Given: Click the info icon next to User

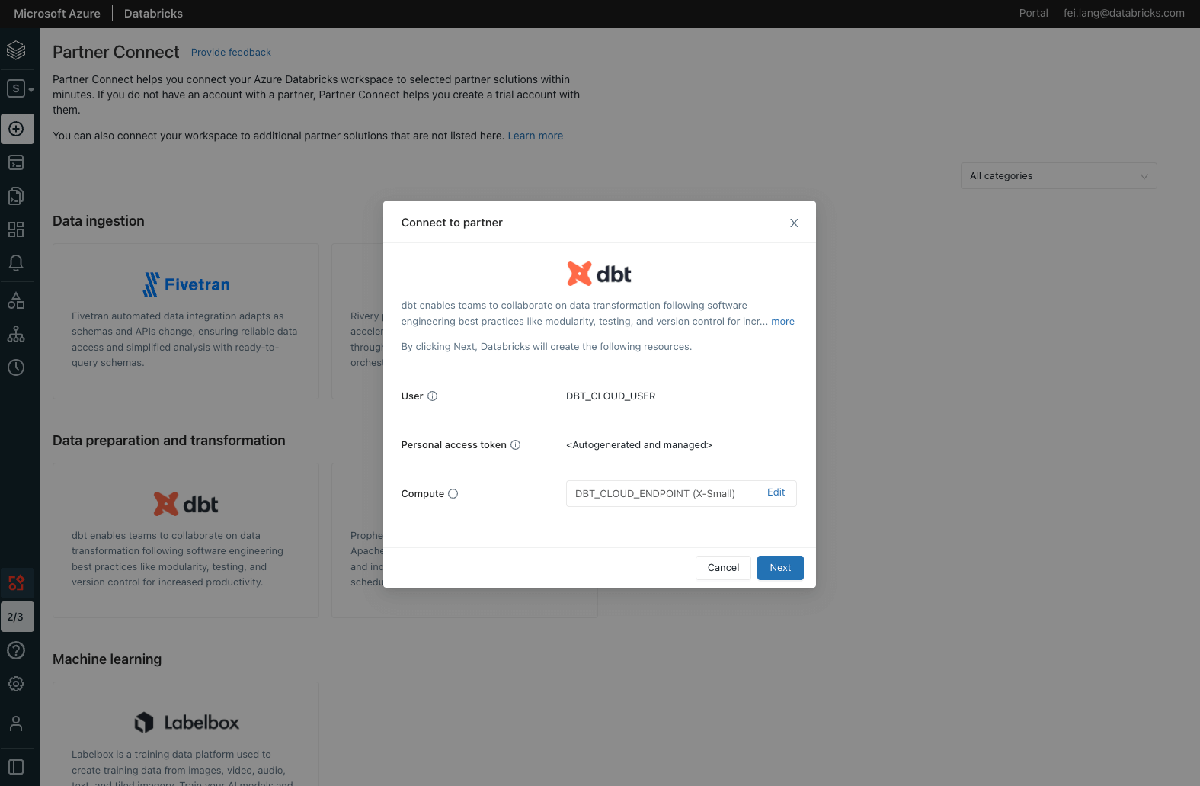Looking at the screenshot, I should tap(432, 396).
